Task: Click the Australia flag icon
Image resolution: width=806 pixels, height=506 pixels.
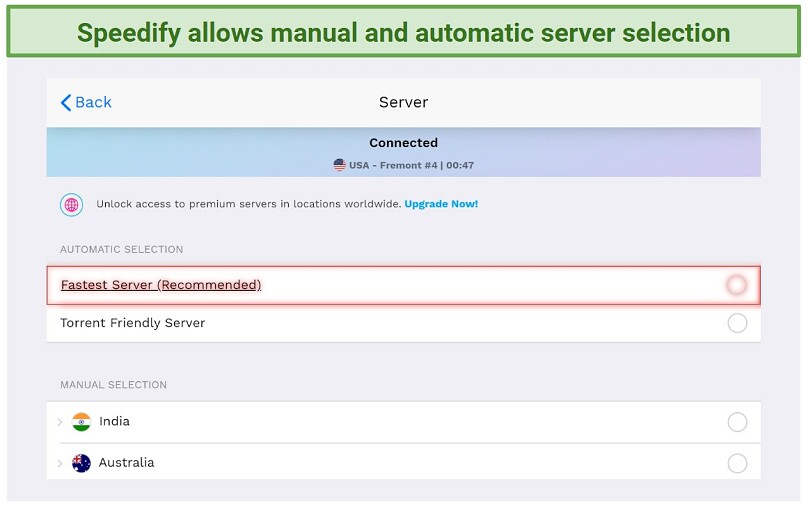Action: click(81, 463)
